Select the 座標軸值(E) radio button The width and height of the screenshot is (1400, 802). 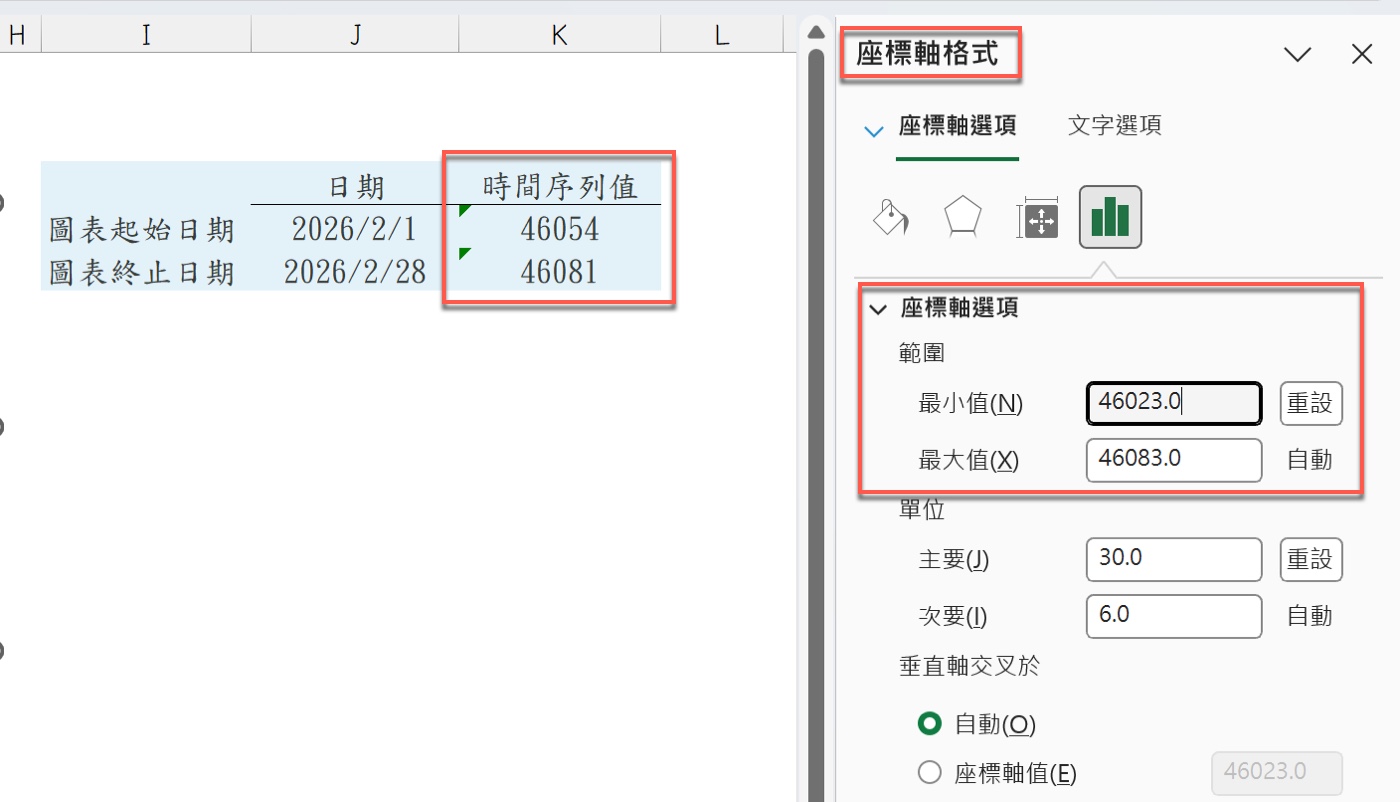[930, 773]
